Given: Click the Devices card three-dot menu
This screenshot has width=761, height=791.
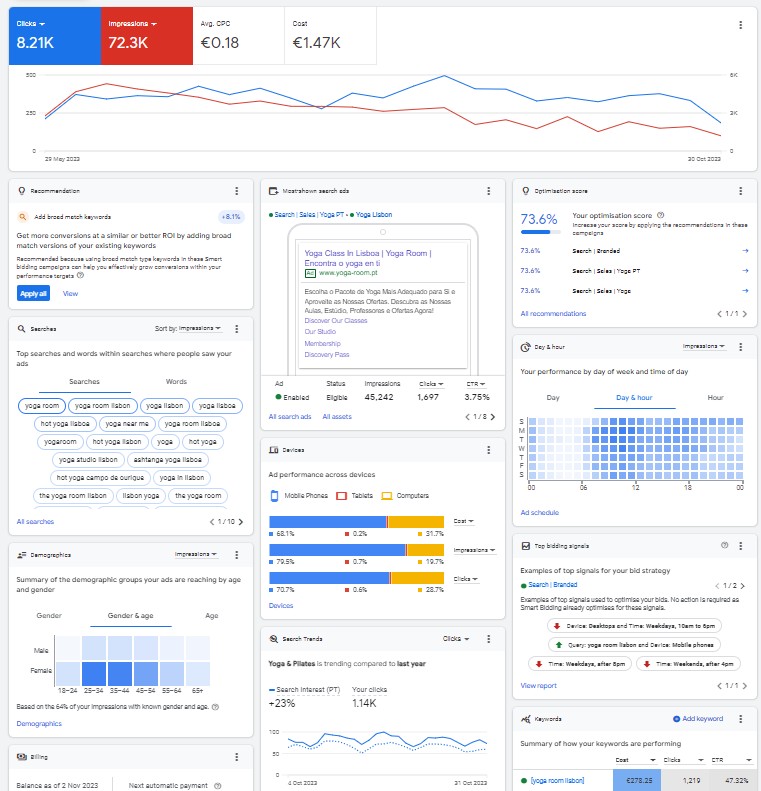Looking at the screenshot, I should (488, 451).
